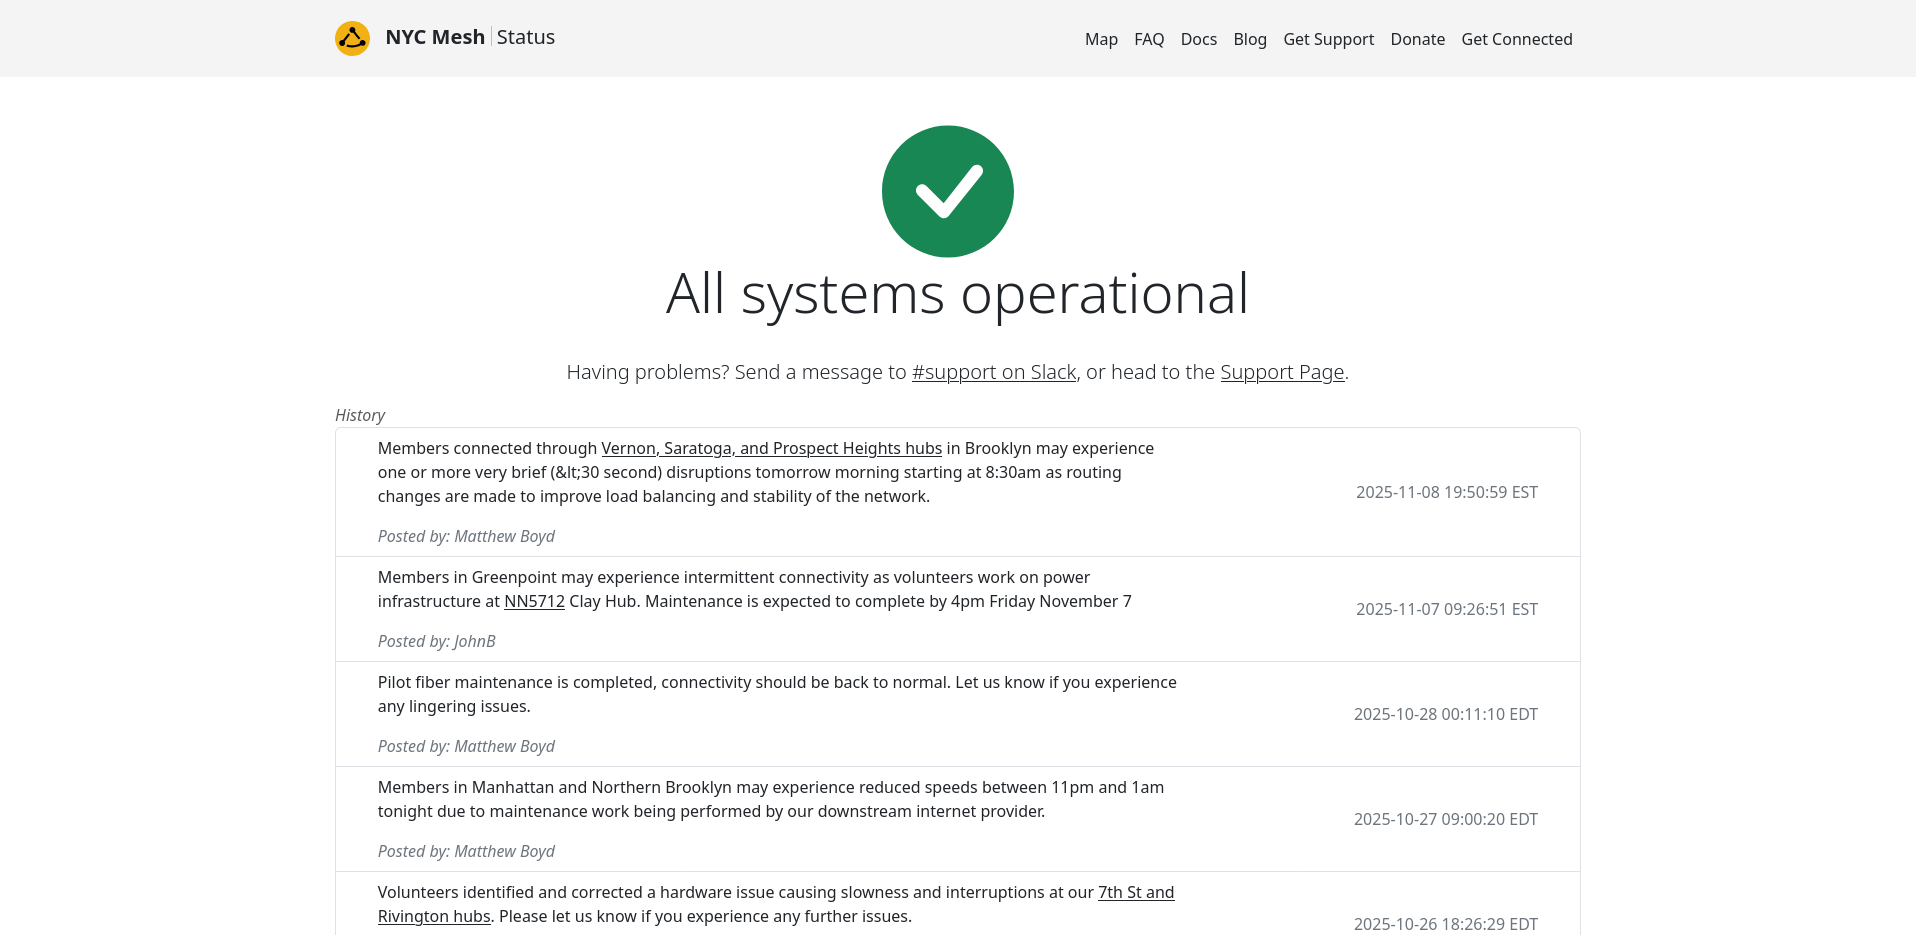Click the NYC Mesh logo icon
1916x935 pixels.
(x=352, y=38)
